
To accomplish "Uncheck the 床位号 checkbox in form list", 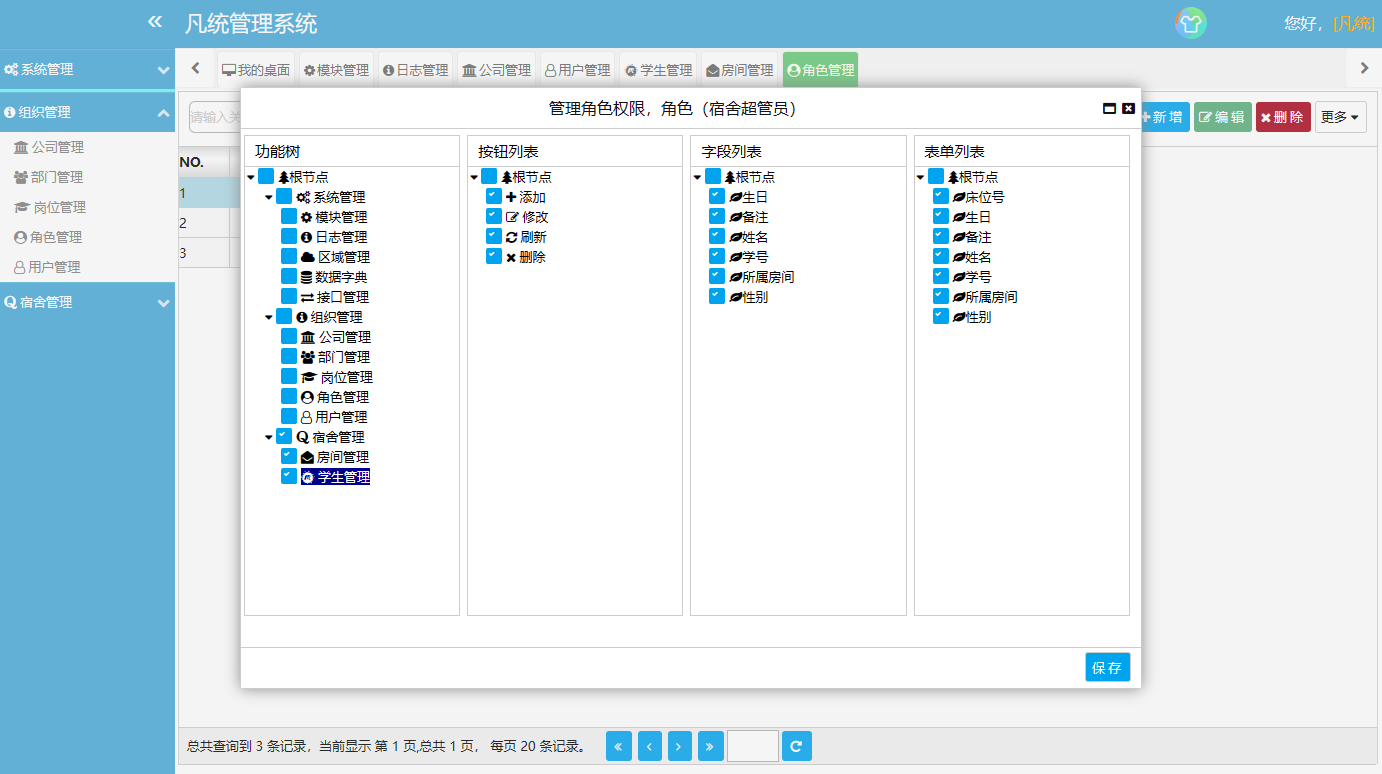I will coord(941,196).
